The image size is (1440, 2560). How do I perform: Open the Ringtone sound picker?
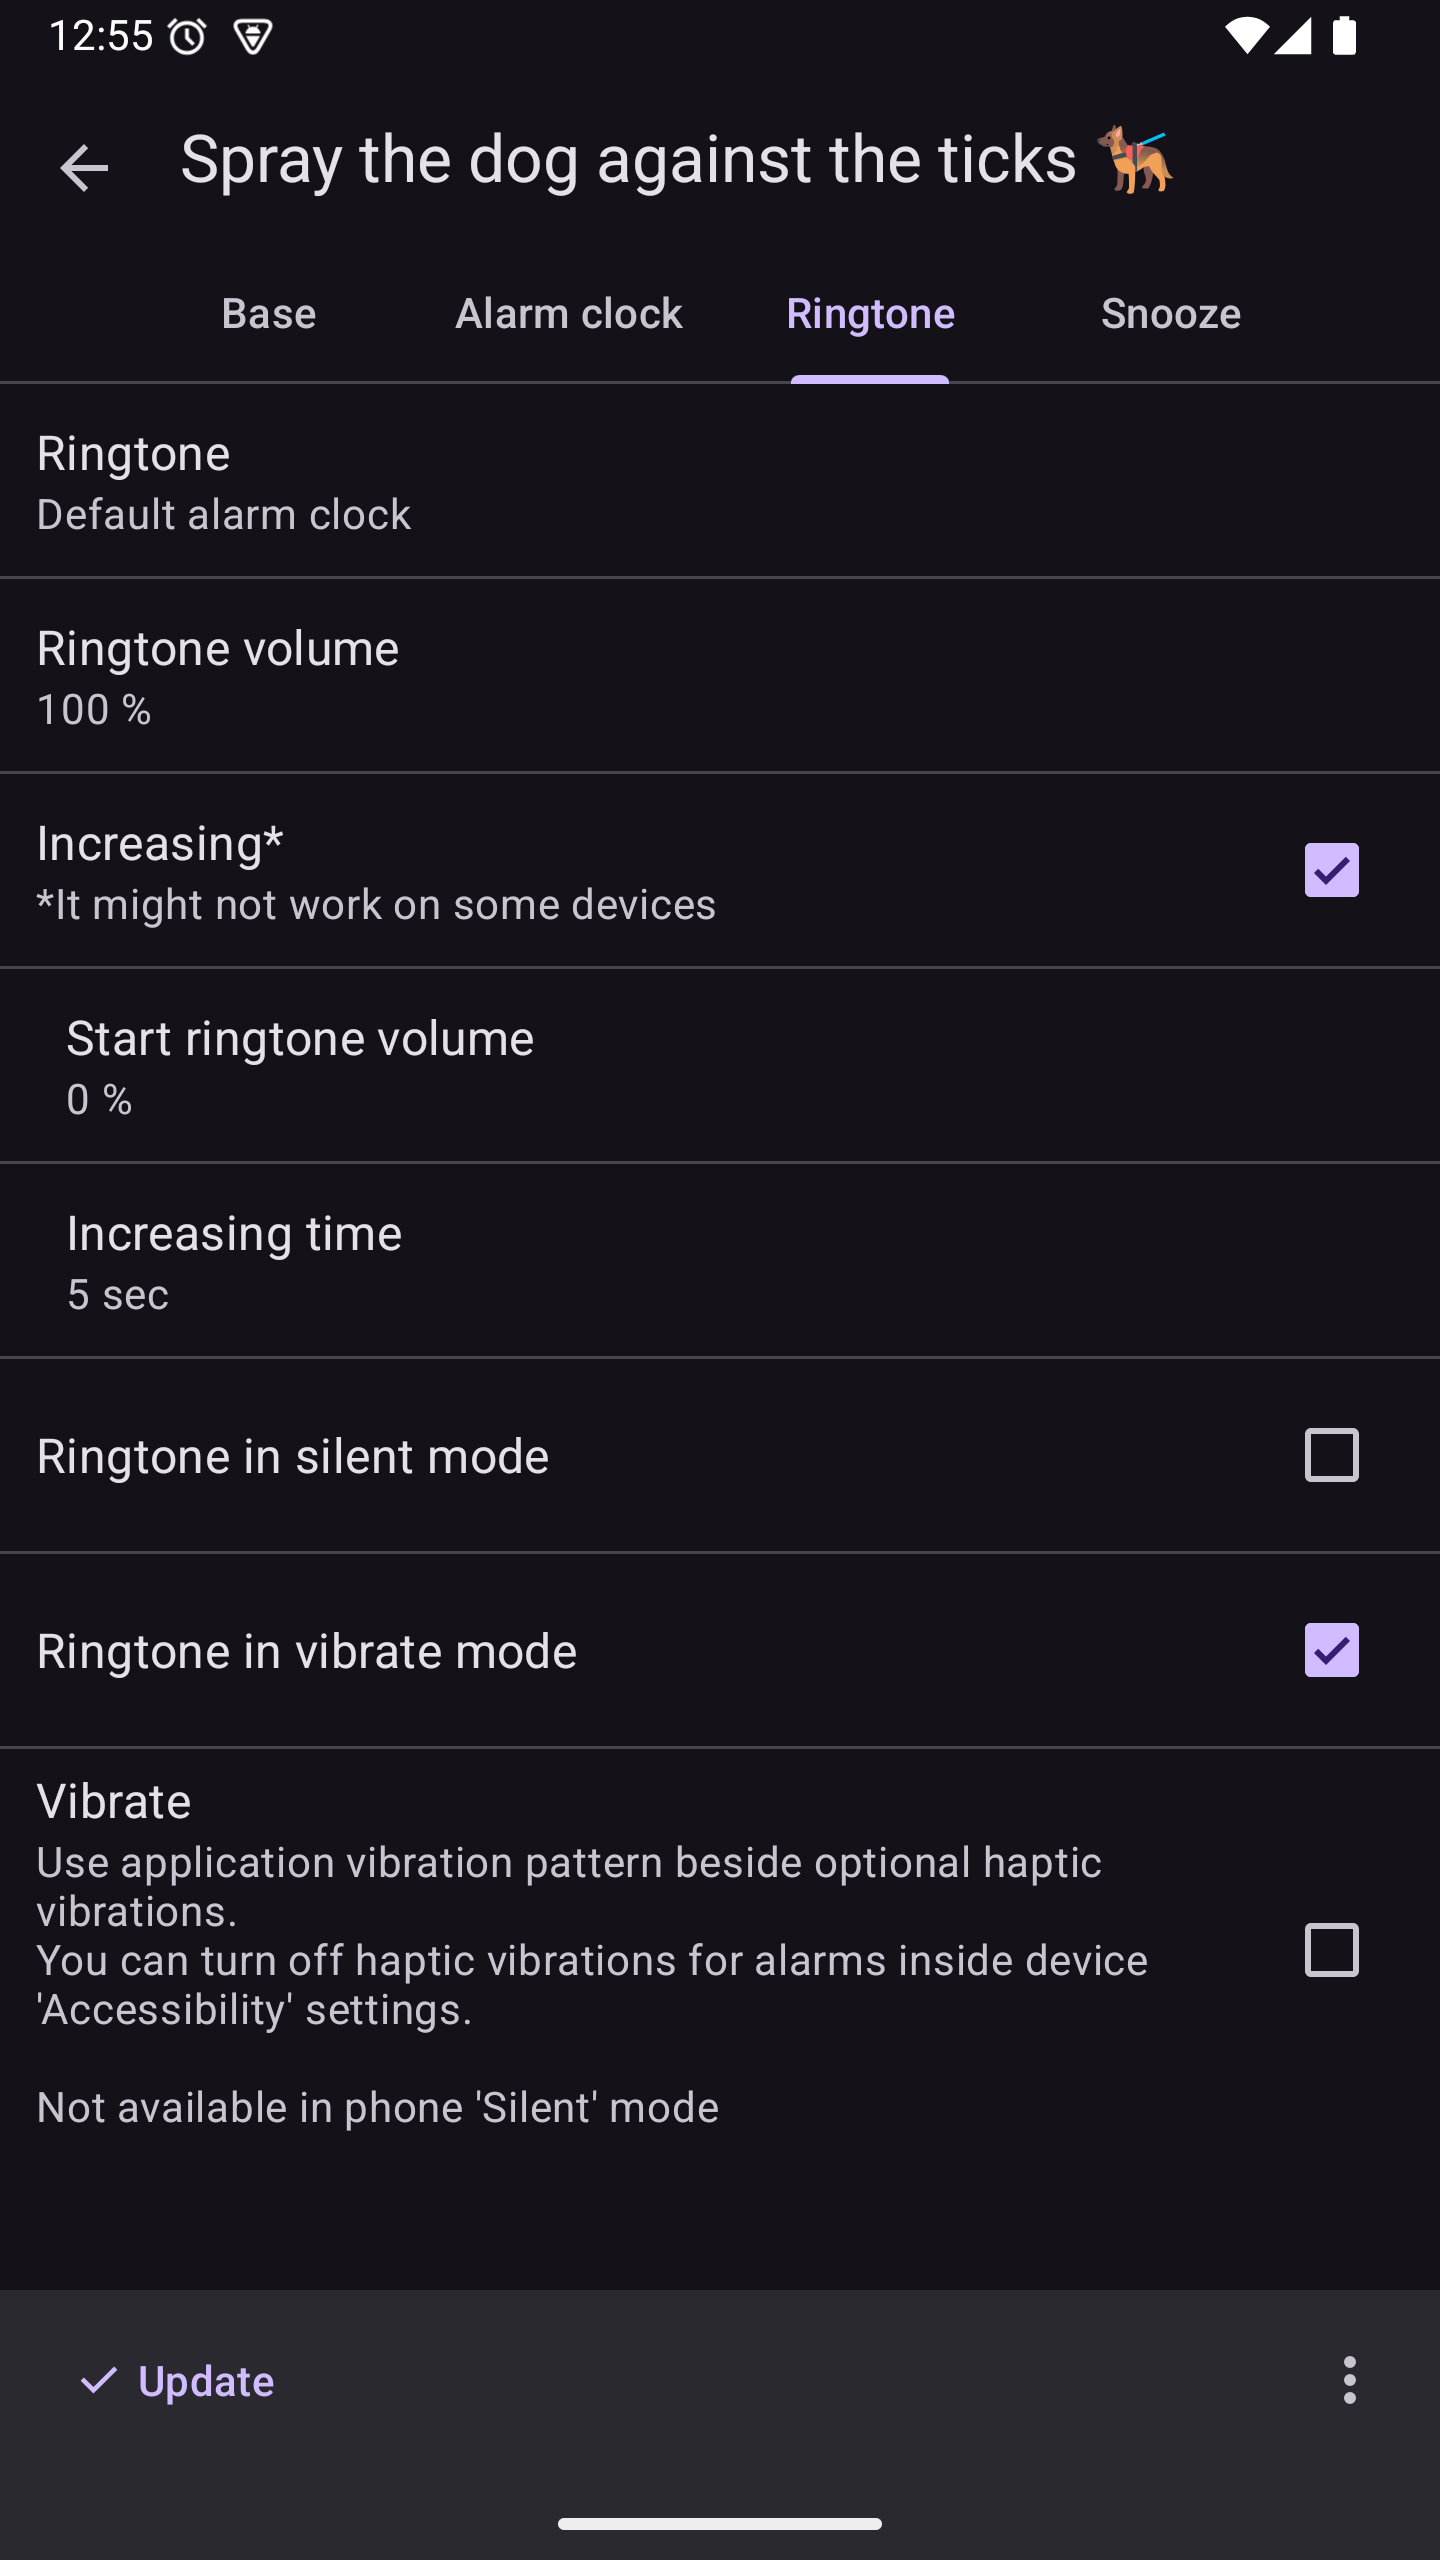720,482
